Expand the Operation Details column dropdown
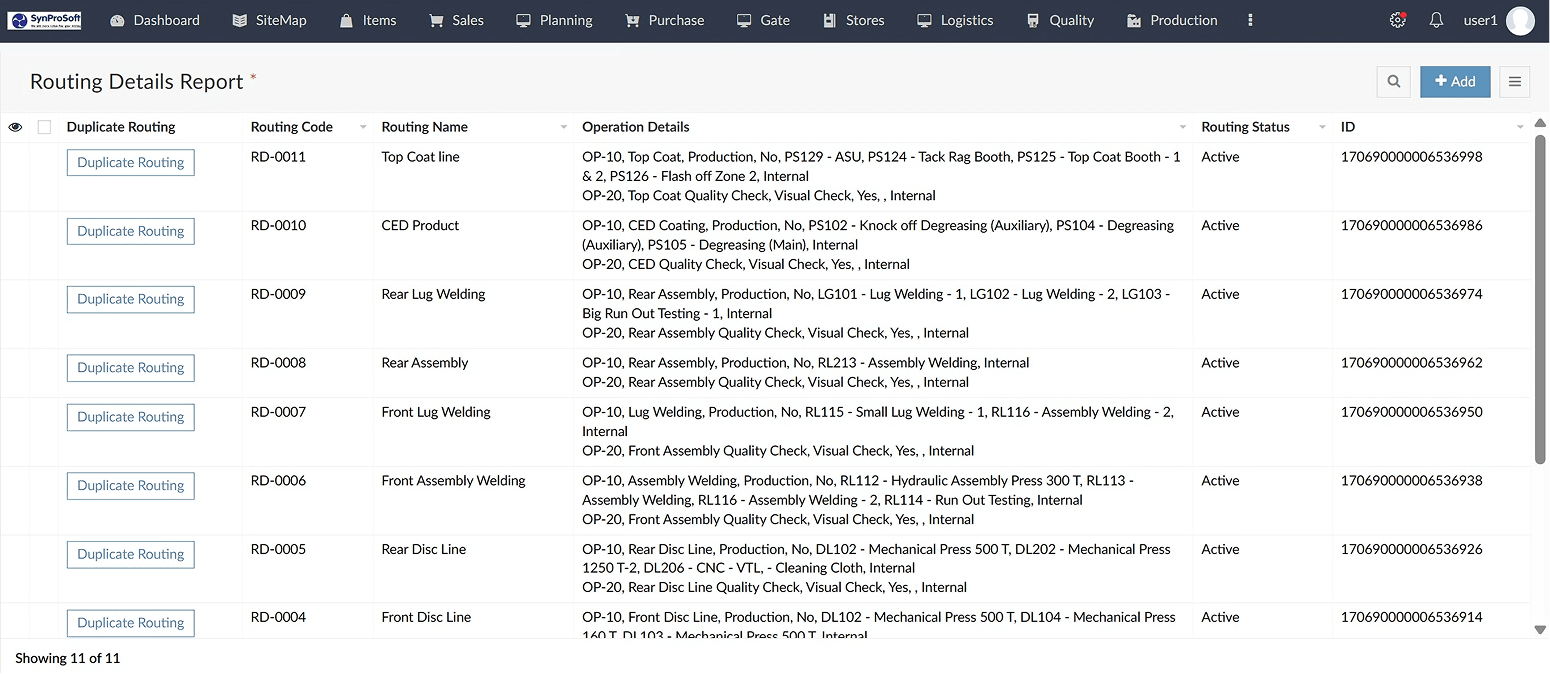 pyautogui.click(x=1181, y=128)
